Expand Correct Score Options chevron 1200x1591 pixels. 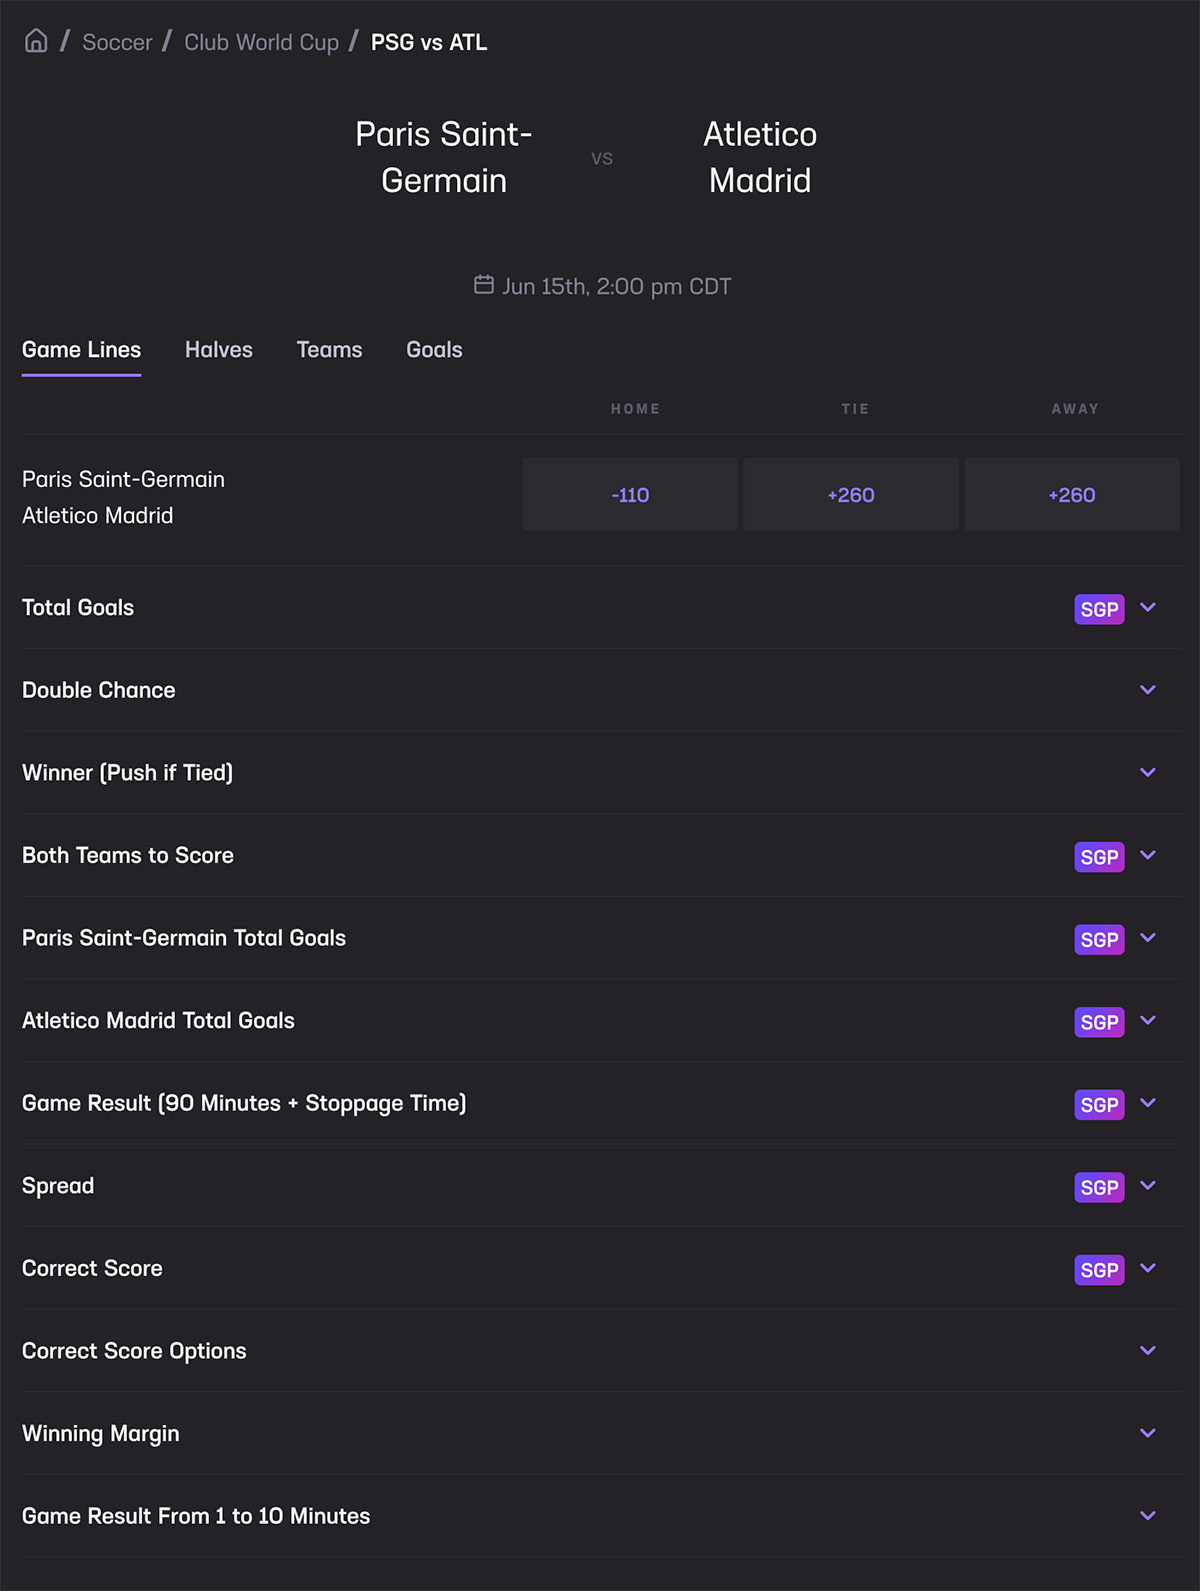pos(1148,1350)
